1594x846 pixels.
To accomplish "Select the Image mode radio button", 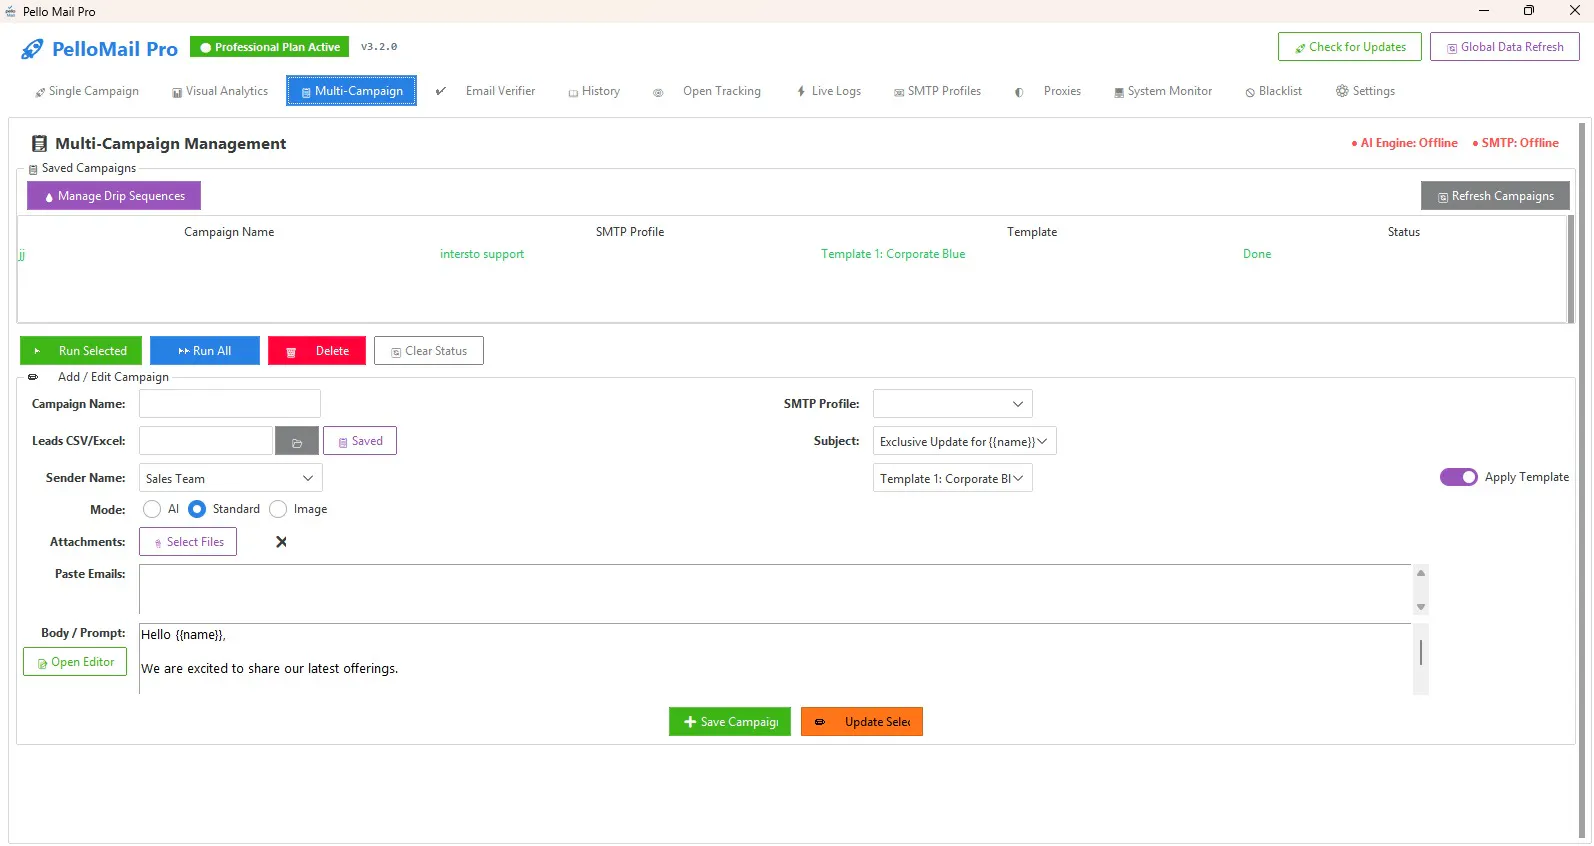I will coord(278,509).
